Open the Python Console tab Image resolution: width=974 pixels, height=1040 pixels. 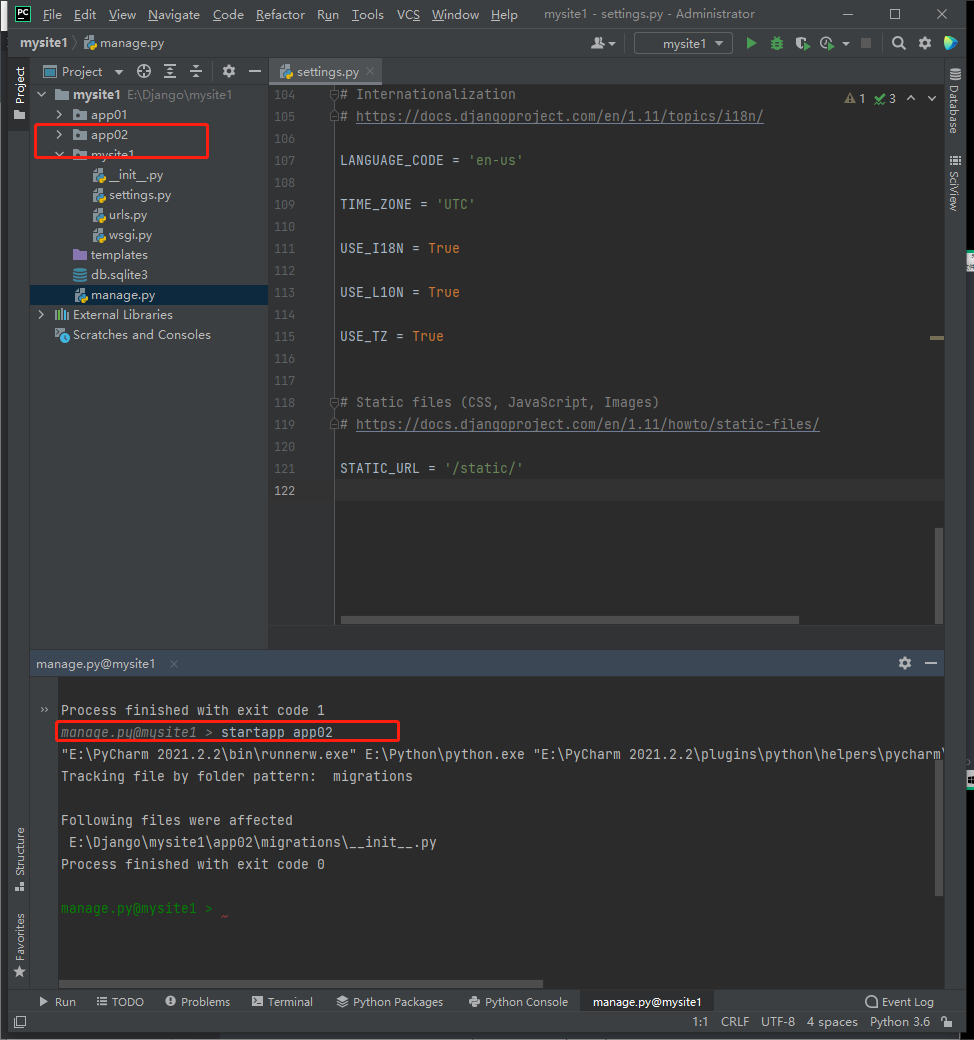[518, 1002]
